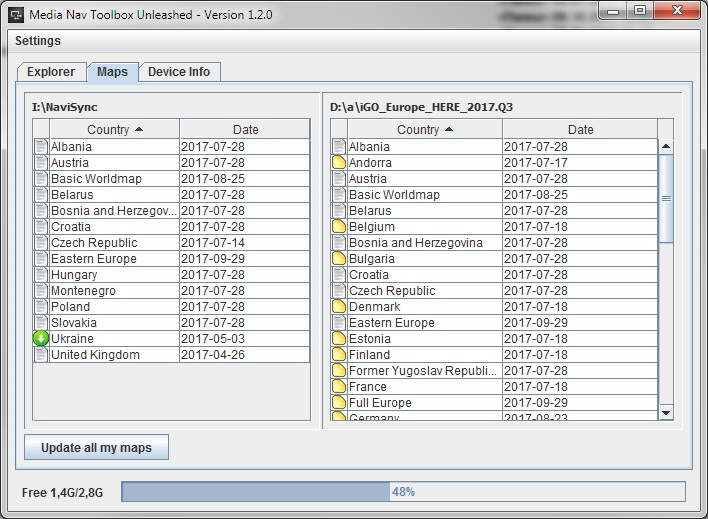Click the document icon beside Bosnia and Herzegovina in iGO list
Viewport: 708px width, 519px height.
(339, 243)
